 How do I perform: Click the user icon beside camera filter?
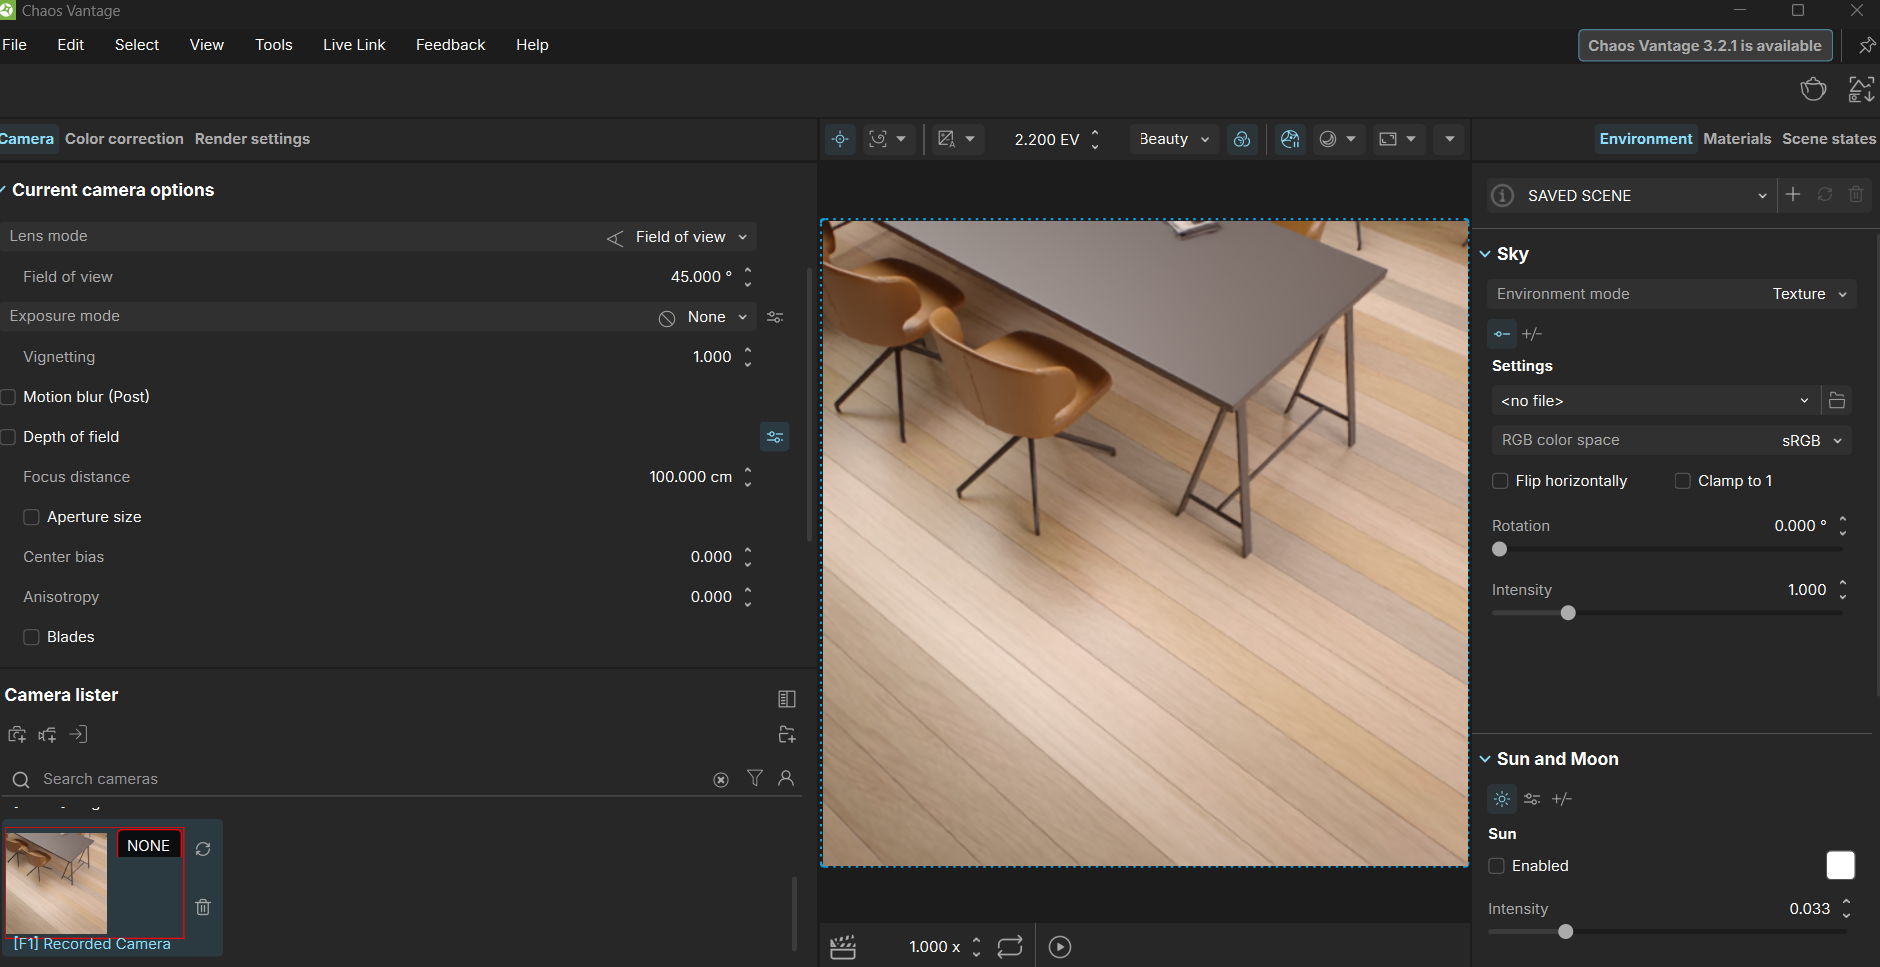tap(786, 778)
